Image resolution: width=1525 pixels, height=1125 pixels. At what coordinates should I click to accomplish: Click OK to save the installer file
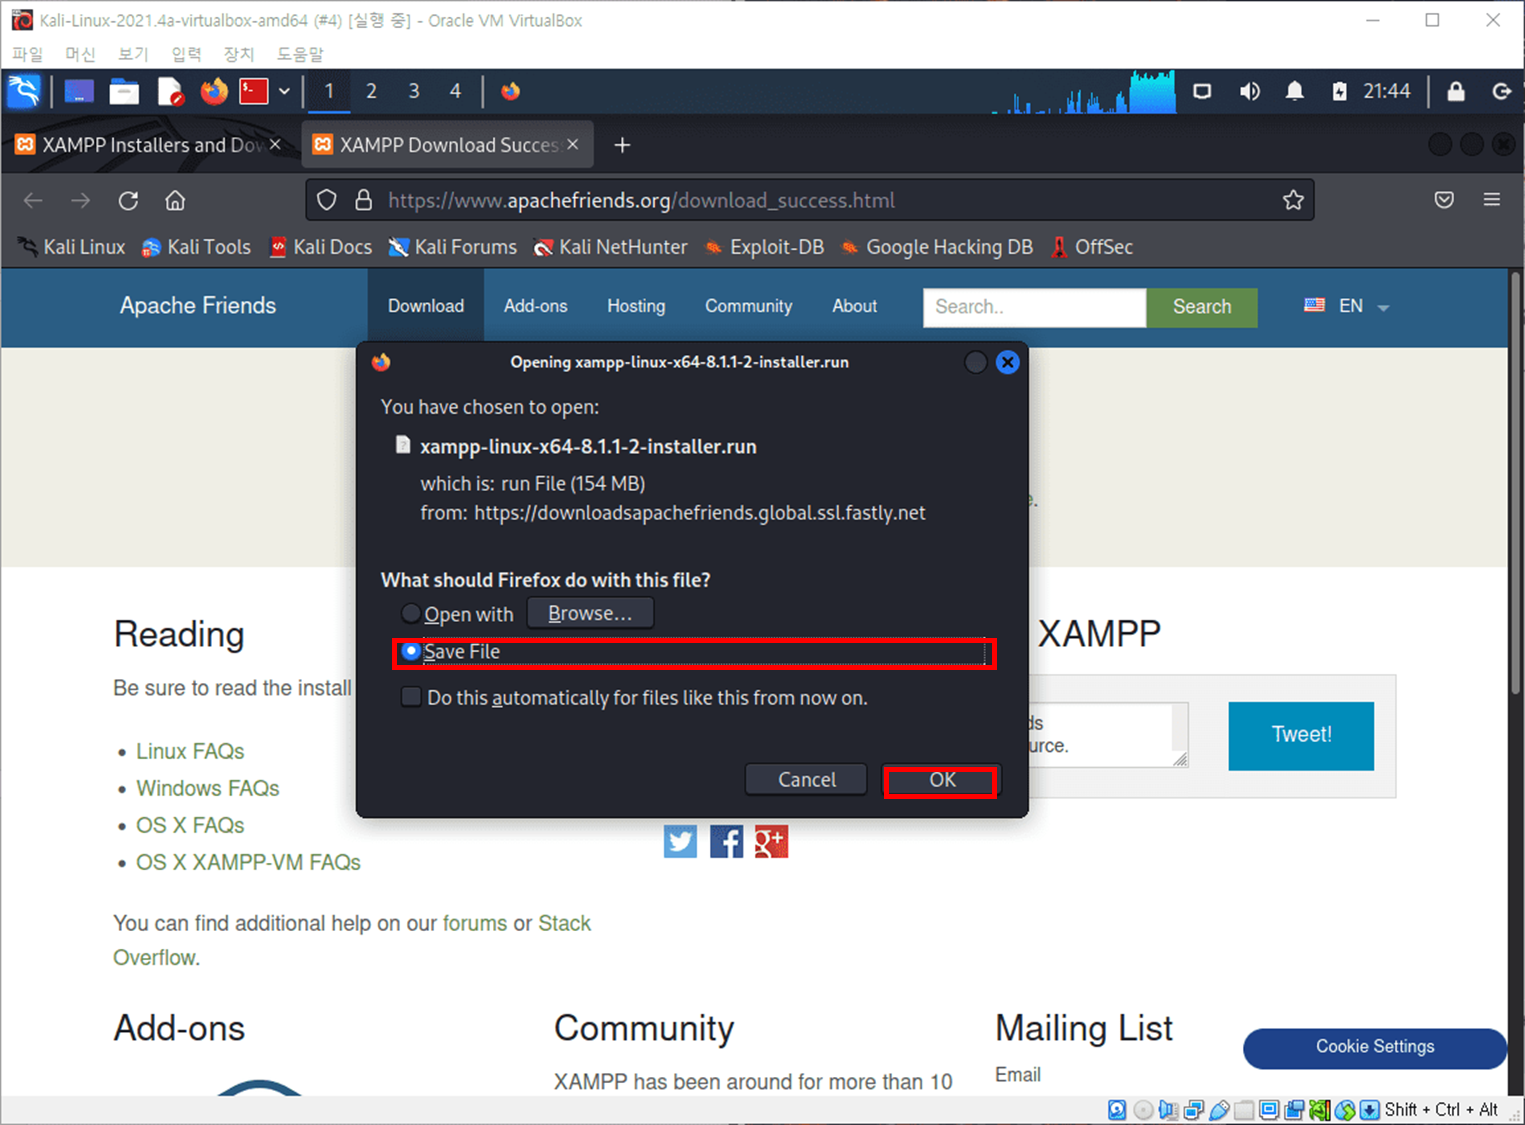pos(939,780)
